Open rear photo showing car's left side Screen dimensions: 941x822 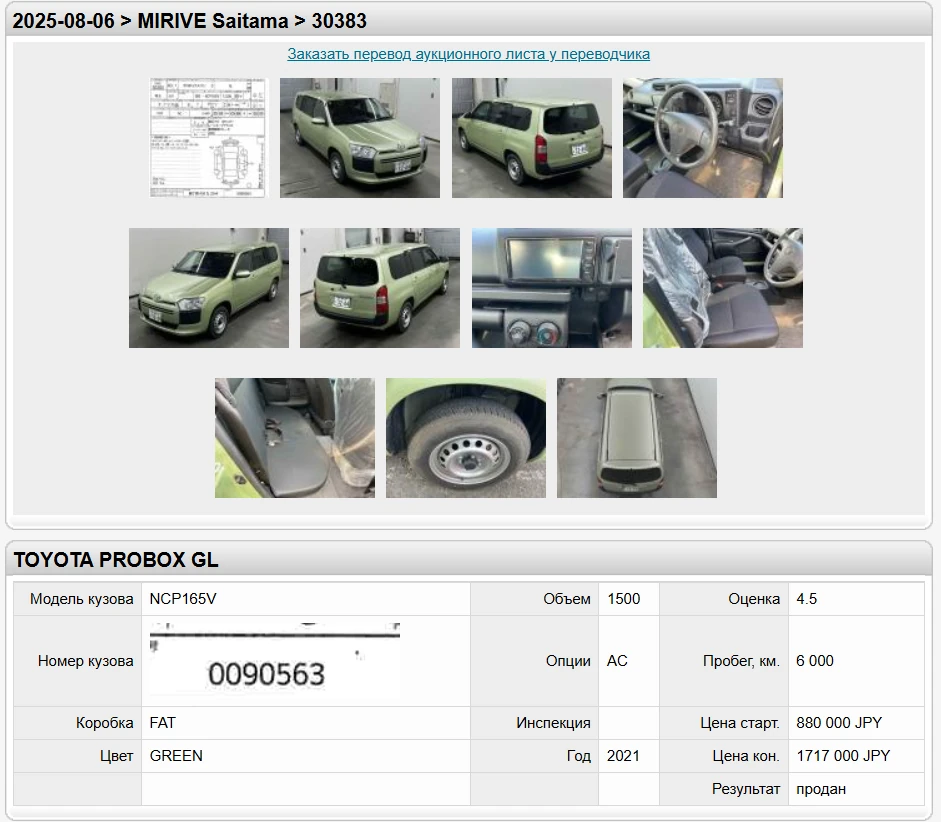[x=531, y=138]
